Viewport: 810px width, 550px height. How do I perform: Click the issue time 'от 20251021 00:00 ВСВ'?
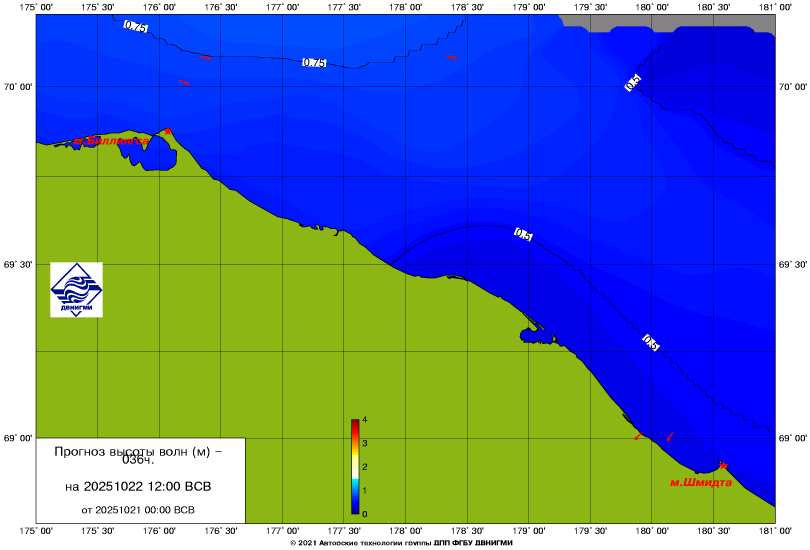(x=138, y=509)
